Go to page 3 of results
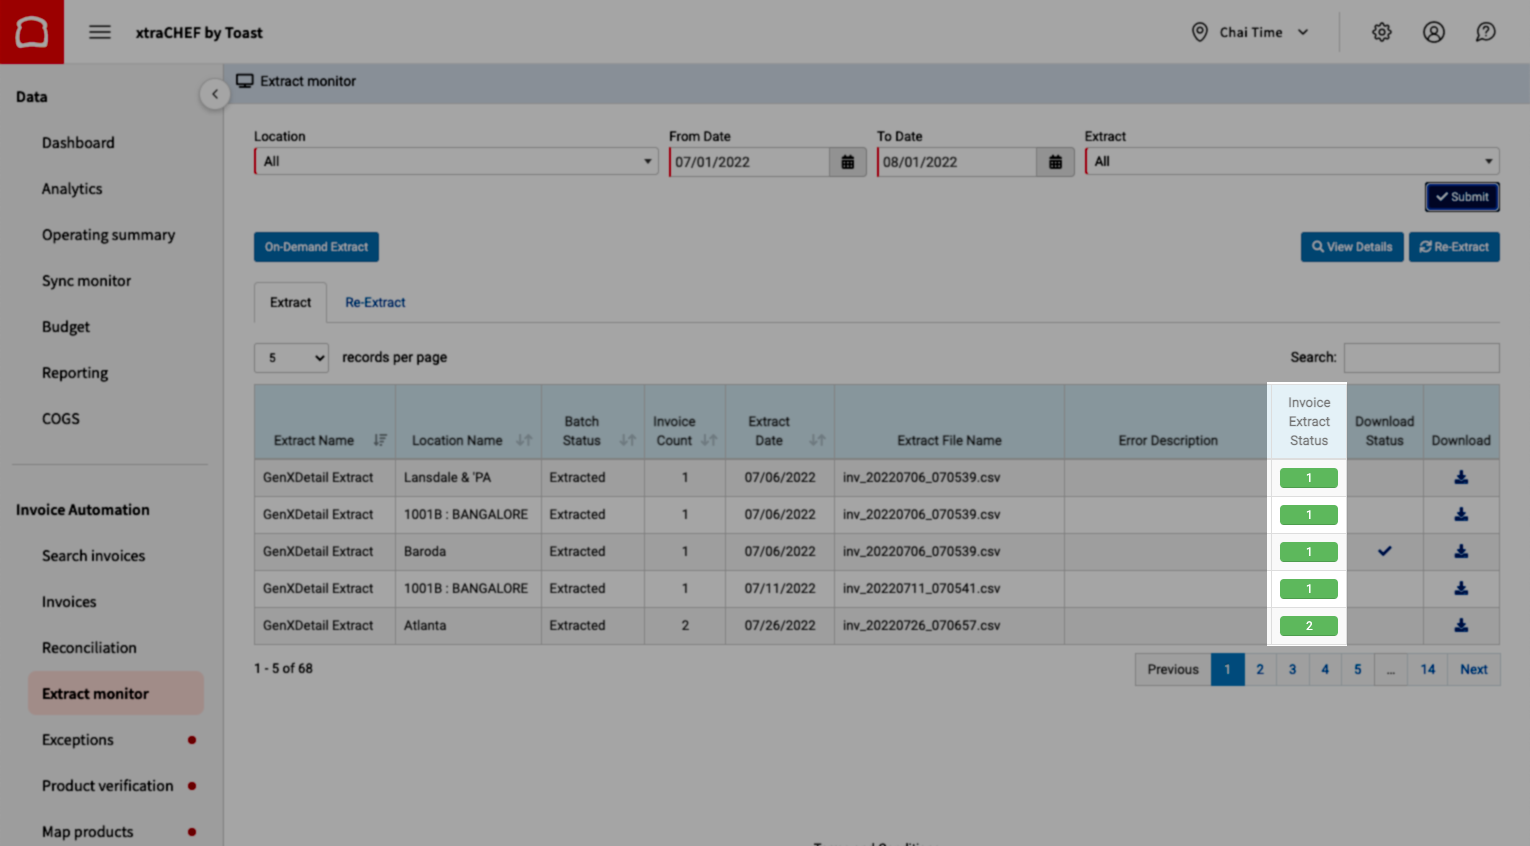Image resolution: width=1530 pixels, height=846 pixels. click(1292, 669)
